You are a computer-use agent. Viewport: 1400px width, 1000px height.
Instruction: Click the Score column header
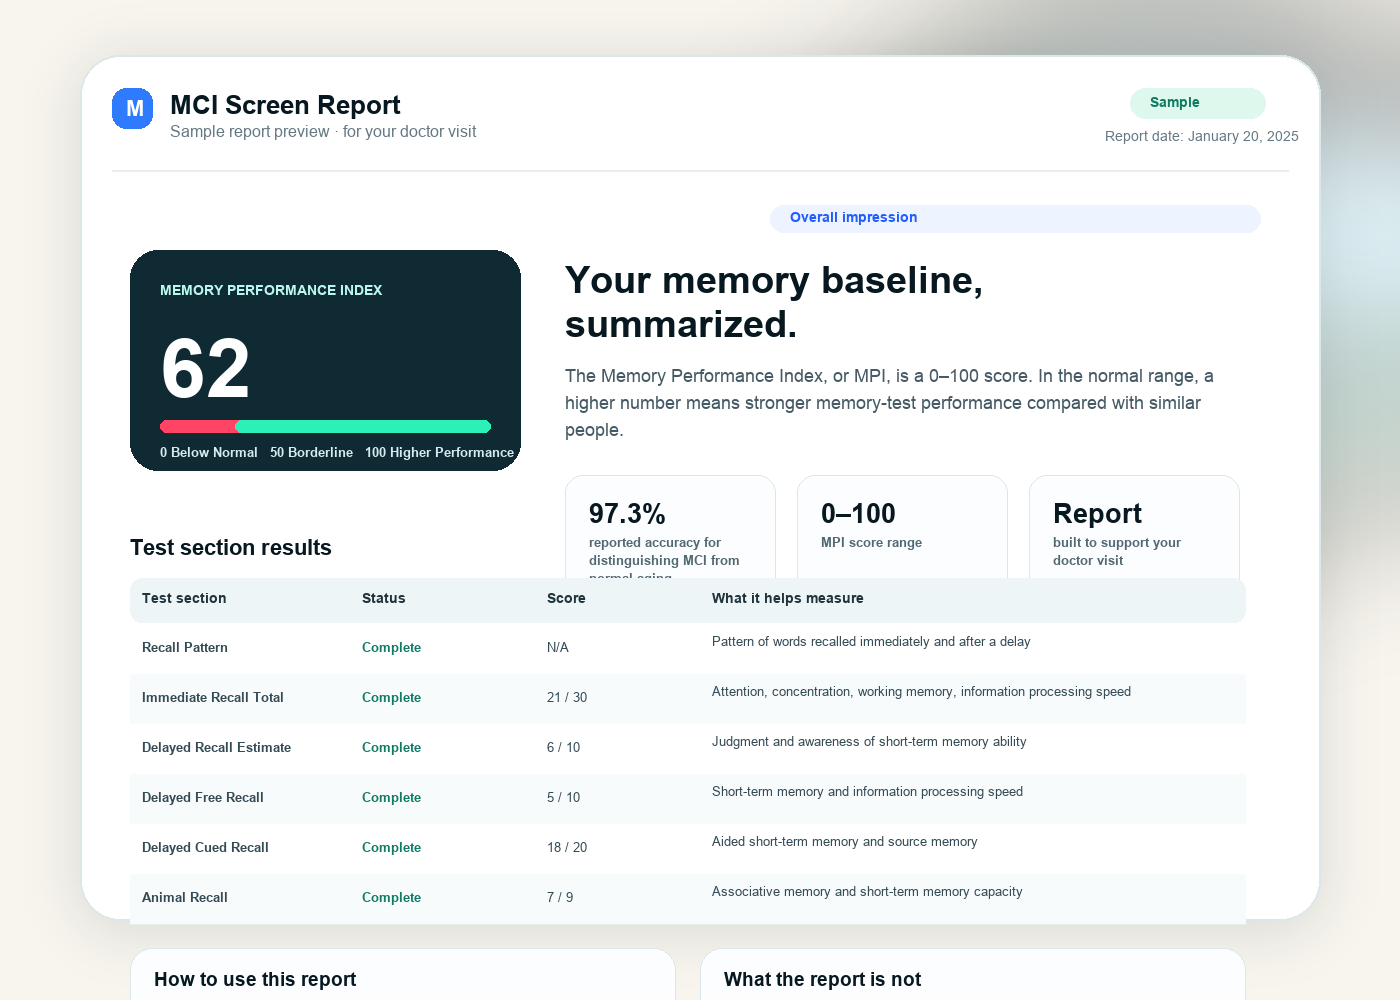point(566,598)
